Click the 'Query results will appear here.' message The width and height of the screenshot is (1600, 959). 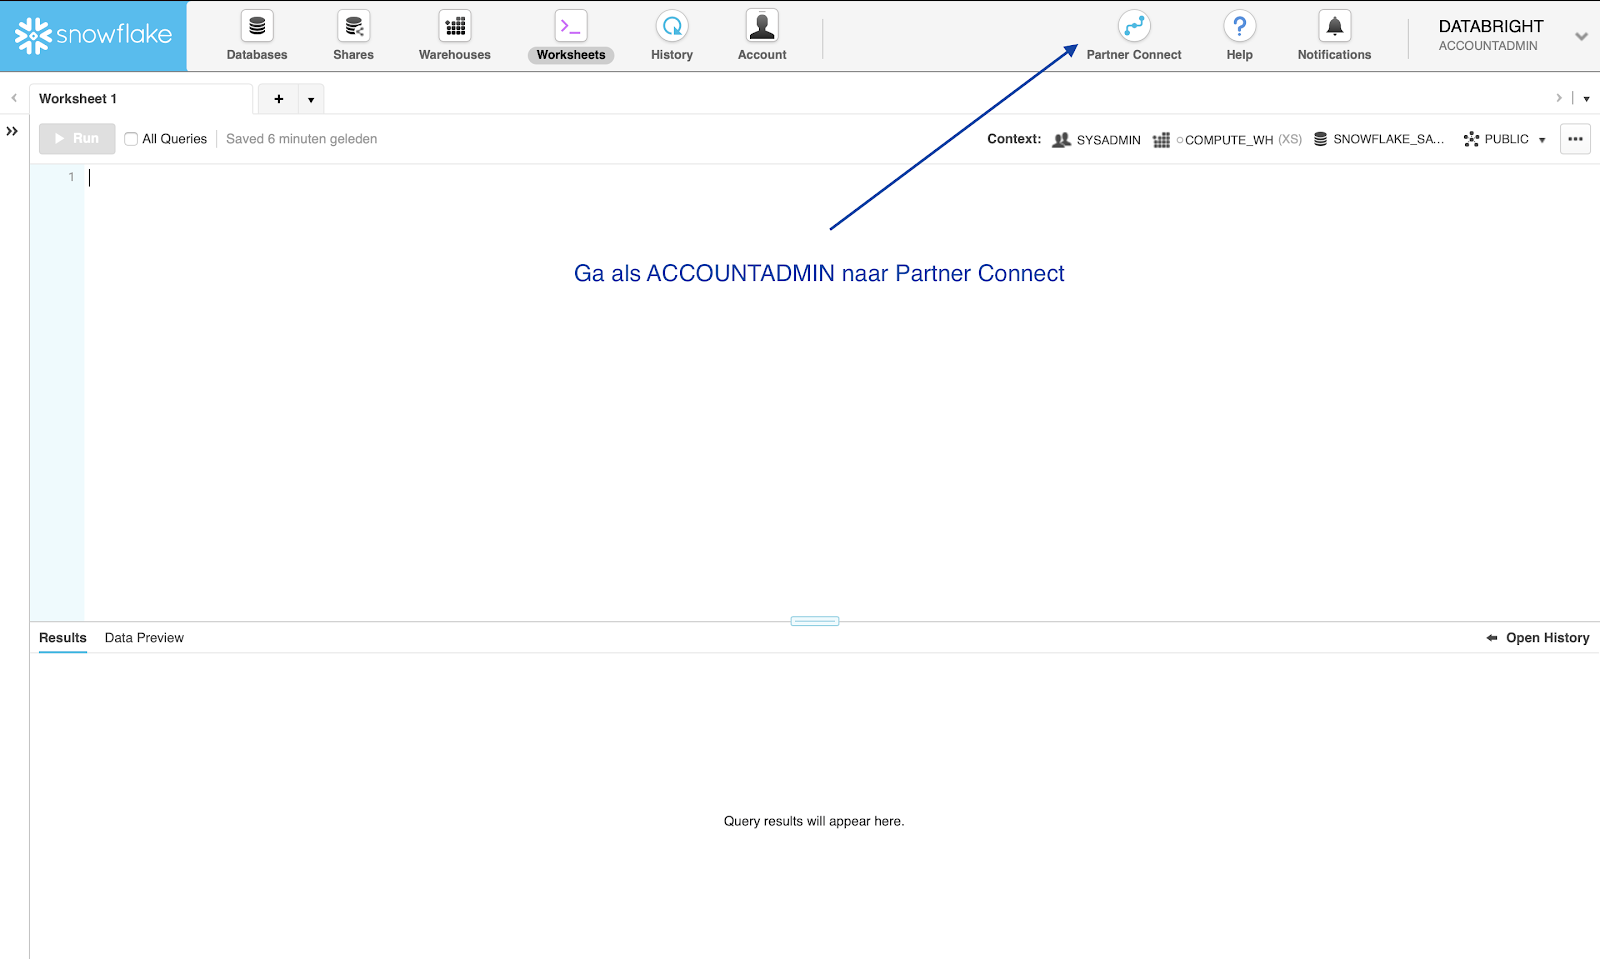pos(814,821)
